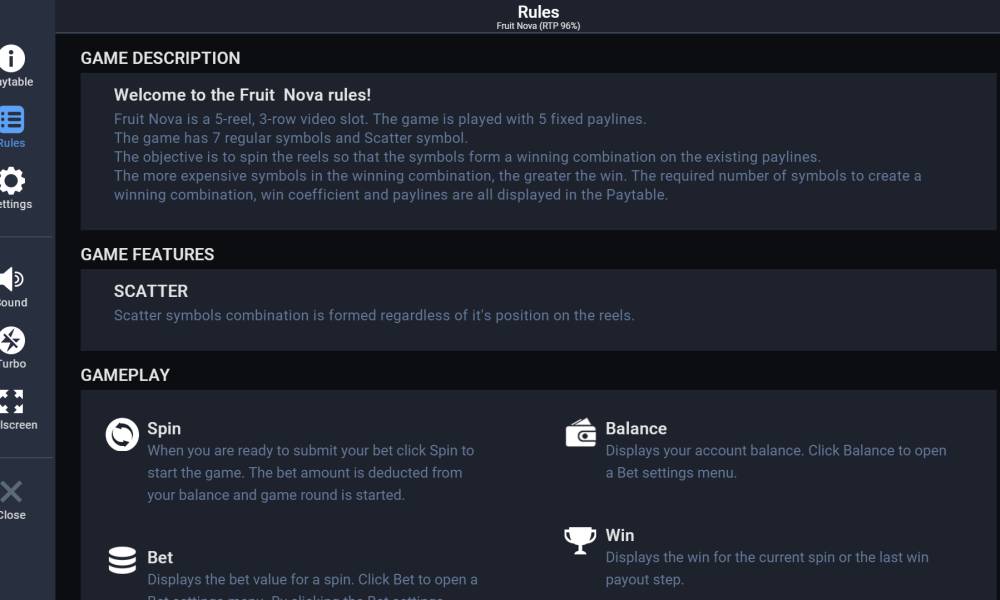Click the GAMEPLAY section heading
This screenshot has width=1000, height=600.
tap(125, 375)
